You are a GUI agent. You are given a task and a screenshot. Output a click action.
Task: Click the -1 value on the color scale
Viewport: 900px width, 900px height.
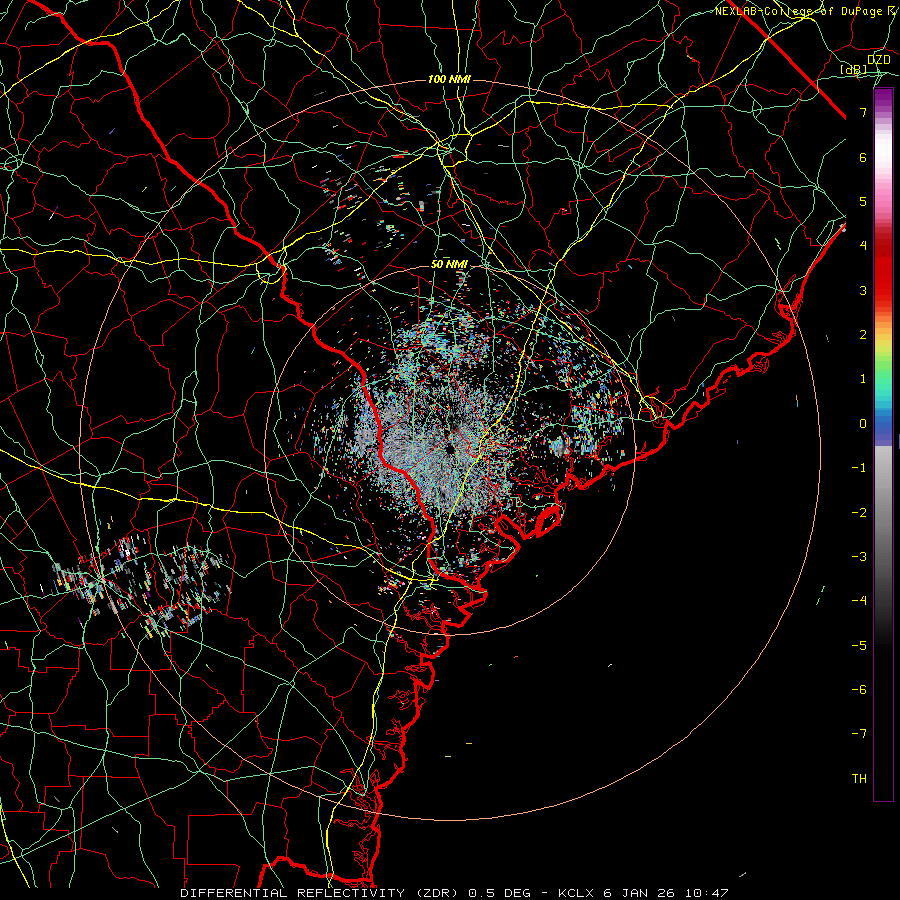coord(859,468)
